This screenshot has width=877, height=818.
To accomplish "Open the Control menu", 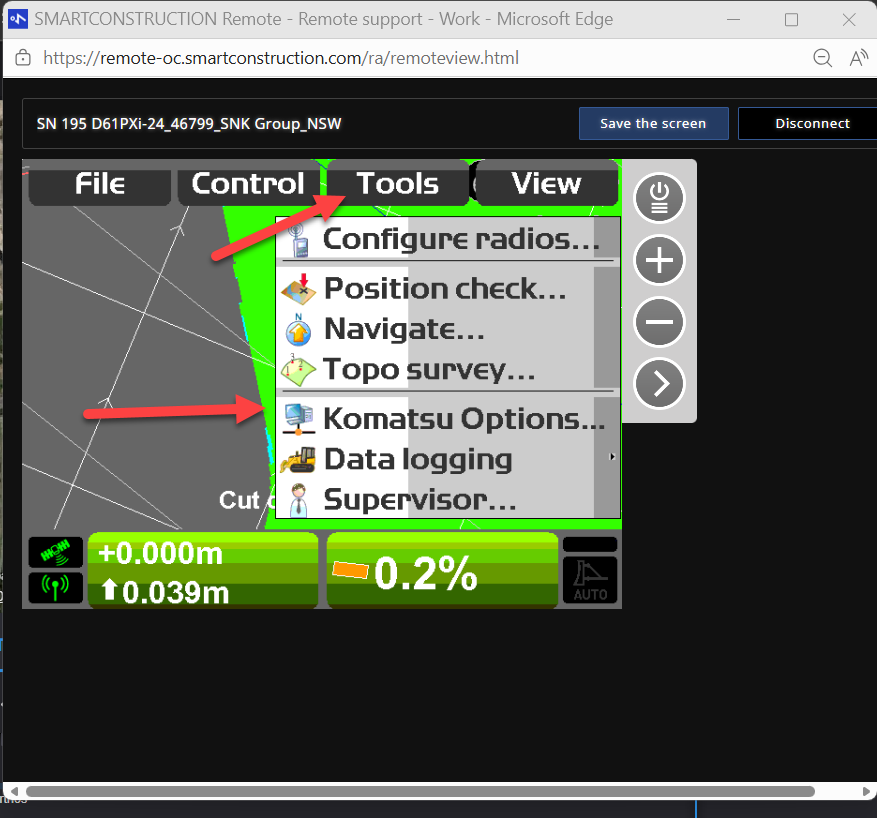I will pos(248,184).
